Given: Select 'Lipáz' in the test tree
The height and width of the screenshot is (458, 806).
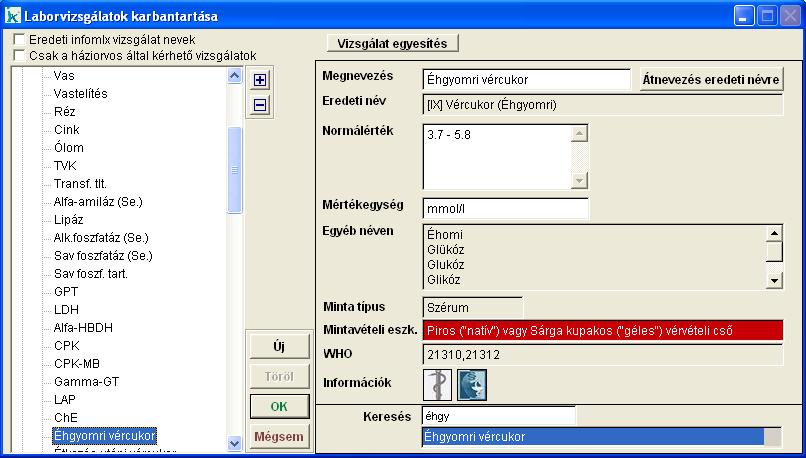Looking at the screenshot, I should 69,219.
